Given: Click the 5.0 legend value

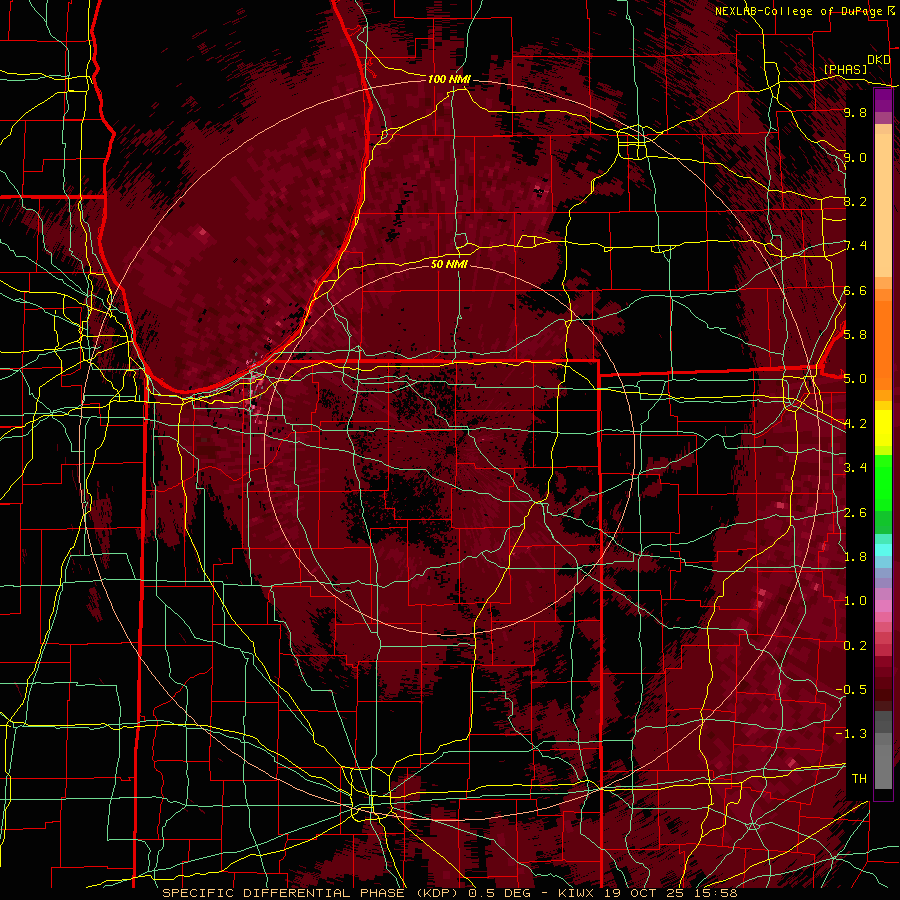Looking at the screenshot, I should click(x=855, y=379).
